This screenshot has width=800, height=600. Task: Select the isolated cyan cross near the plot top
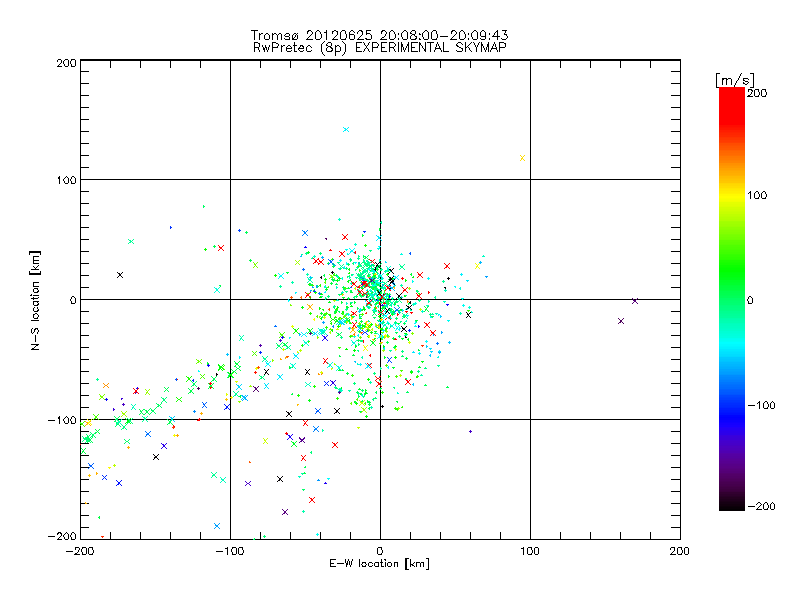[x=346, y=130]
